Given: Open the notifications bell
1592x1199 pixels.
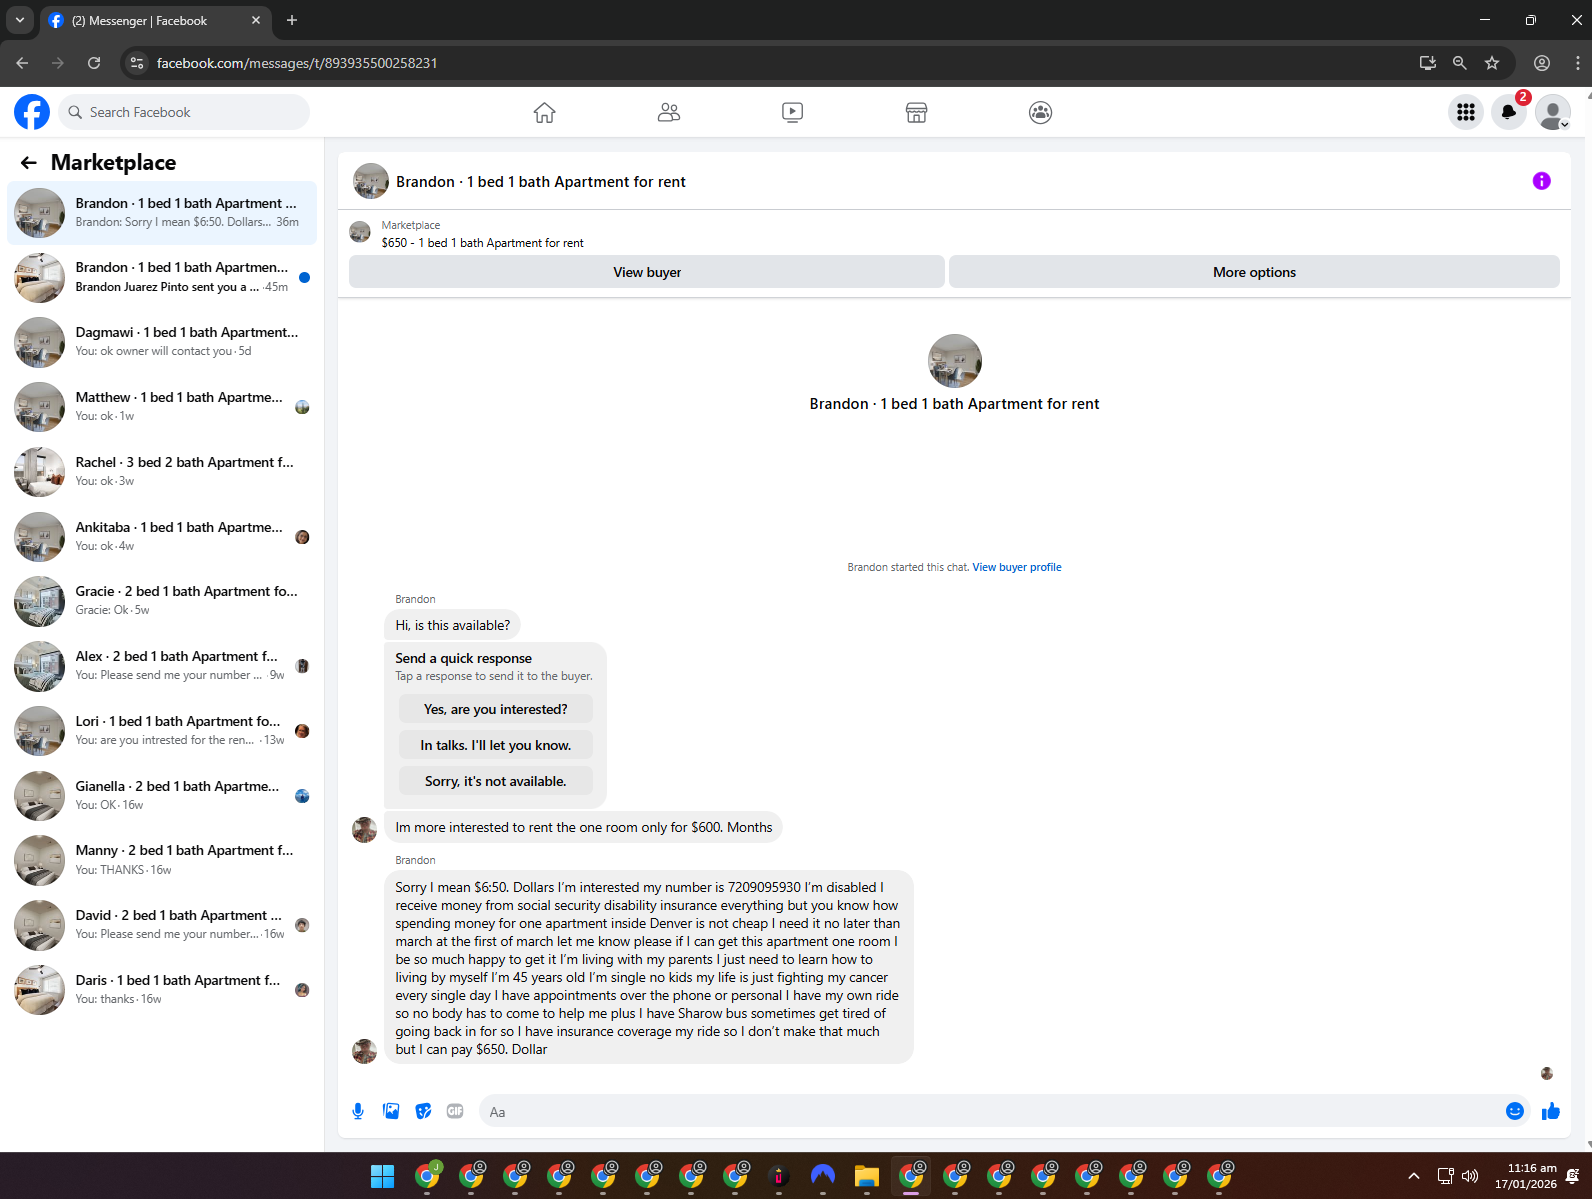Looking at the screenshot, I should tap(1509, 112).
